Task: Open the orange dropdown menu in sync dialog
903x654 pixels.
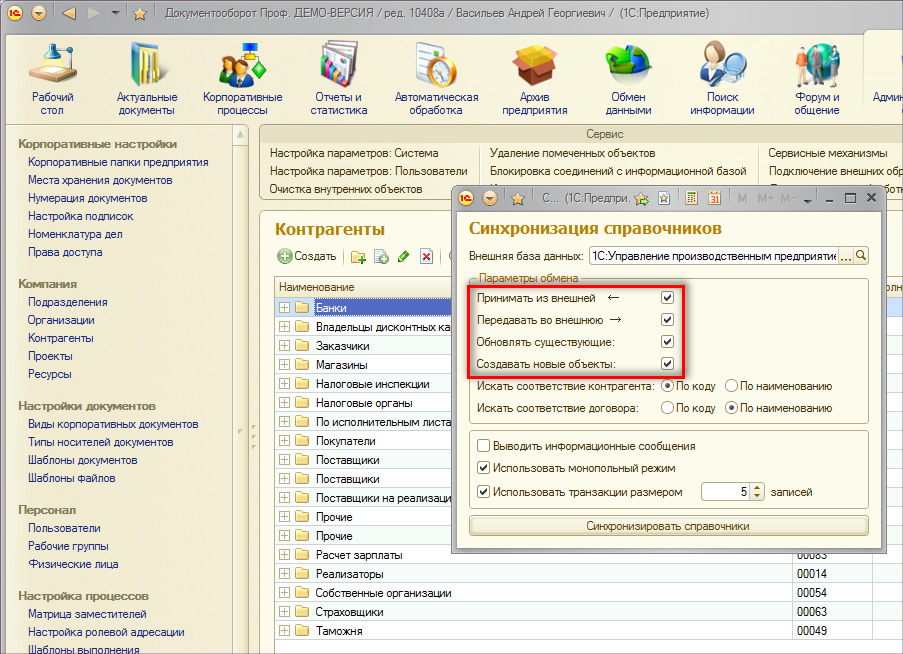Action: tap(490, 199)
